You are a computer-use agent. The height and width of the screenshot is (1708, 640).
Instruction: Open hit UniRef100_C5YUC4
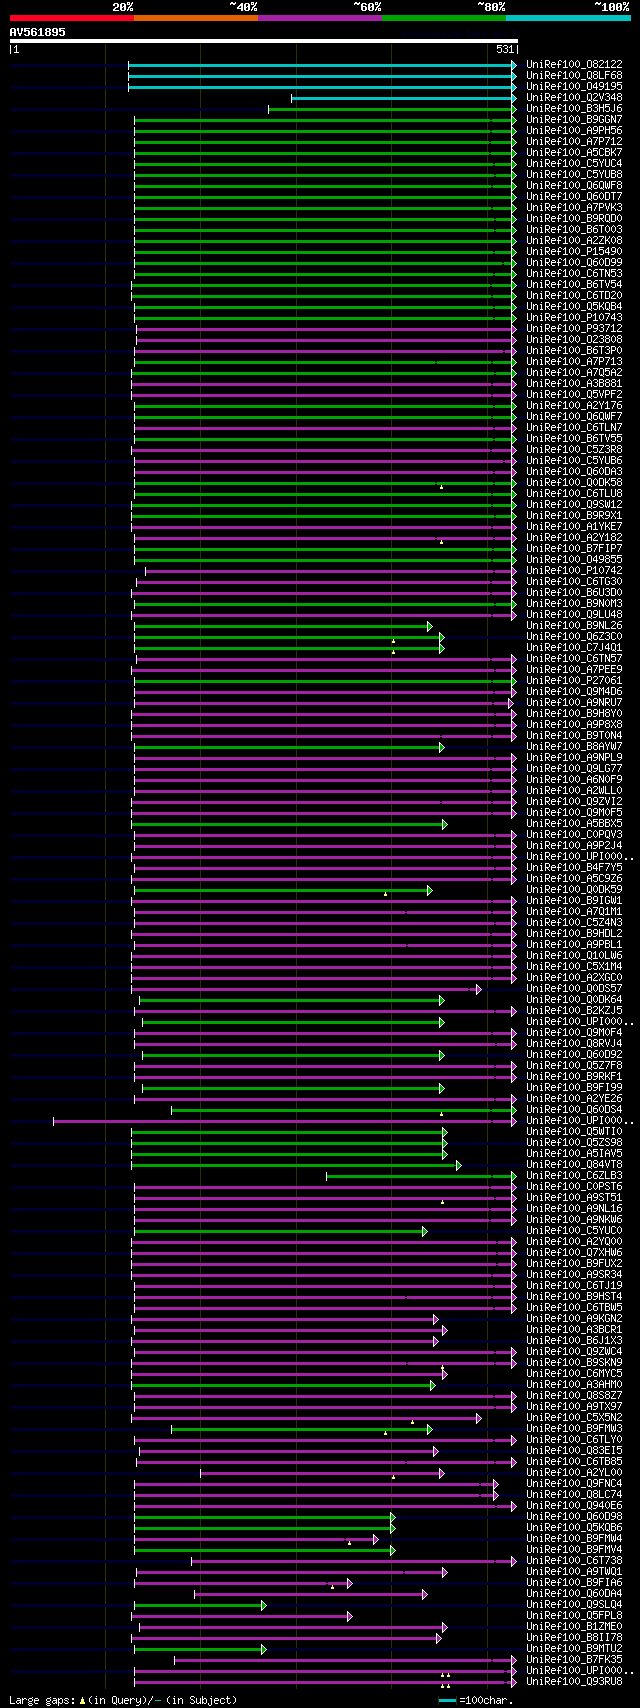tap(574, 163)
